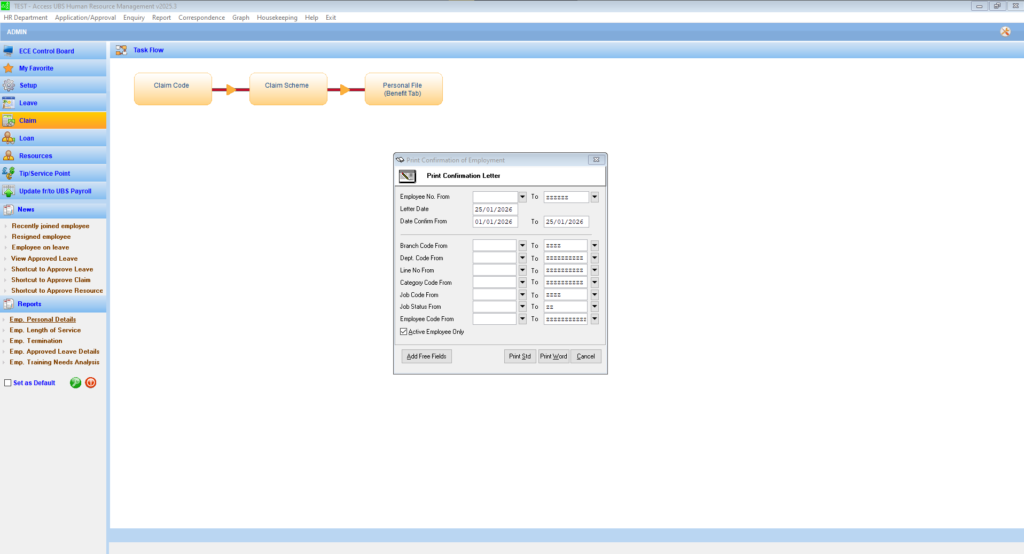Image resolution: width=1024 pixels, height=554 pixels.
Task: Click the orange round icon beside Set as Default
Action: pos(91,382)
